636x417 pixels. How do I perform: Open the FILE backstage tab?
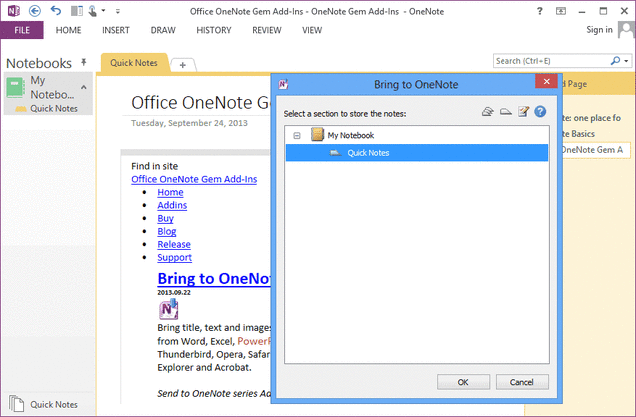[x=22, y=30]
